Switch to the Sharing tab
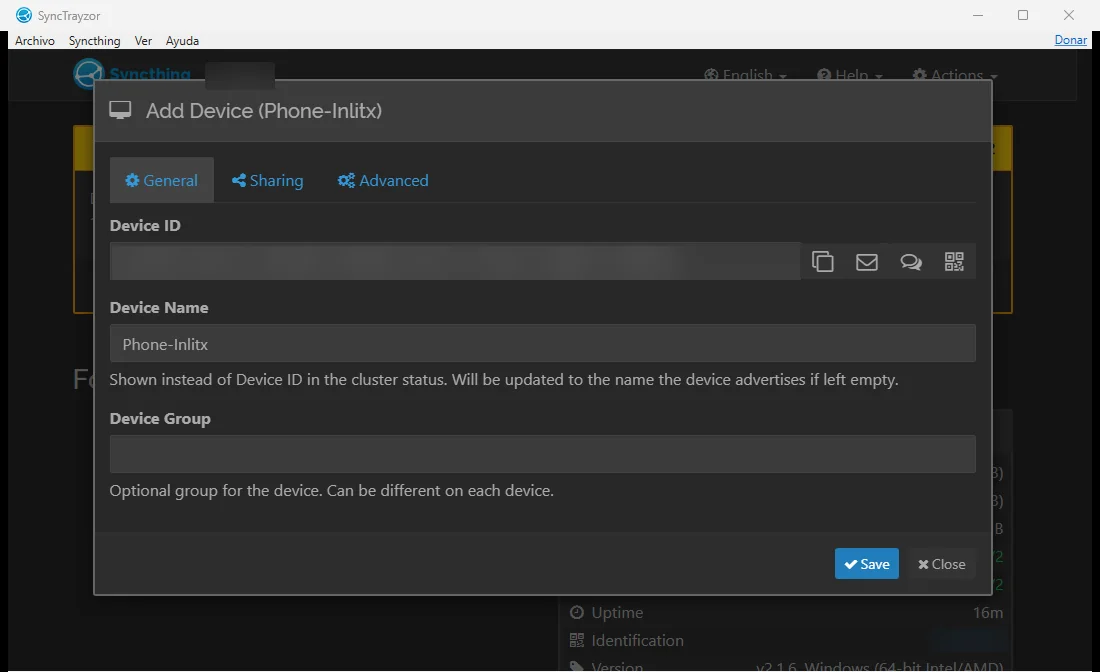 click(267, 180)
